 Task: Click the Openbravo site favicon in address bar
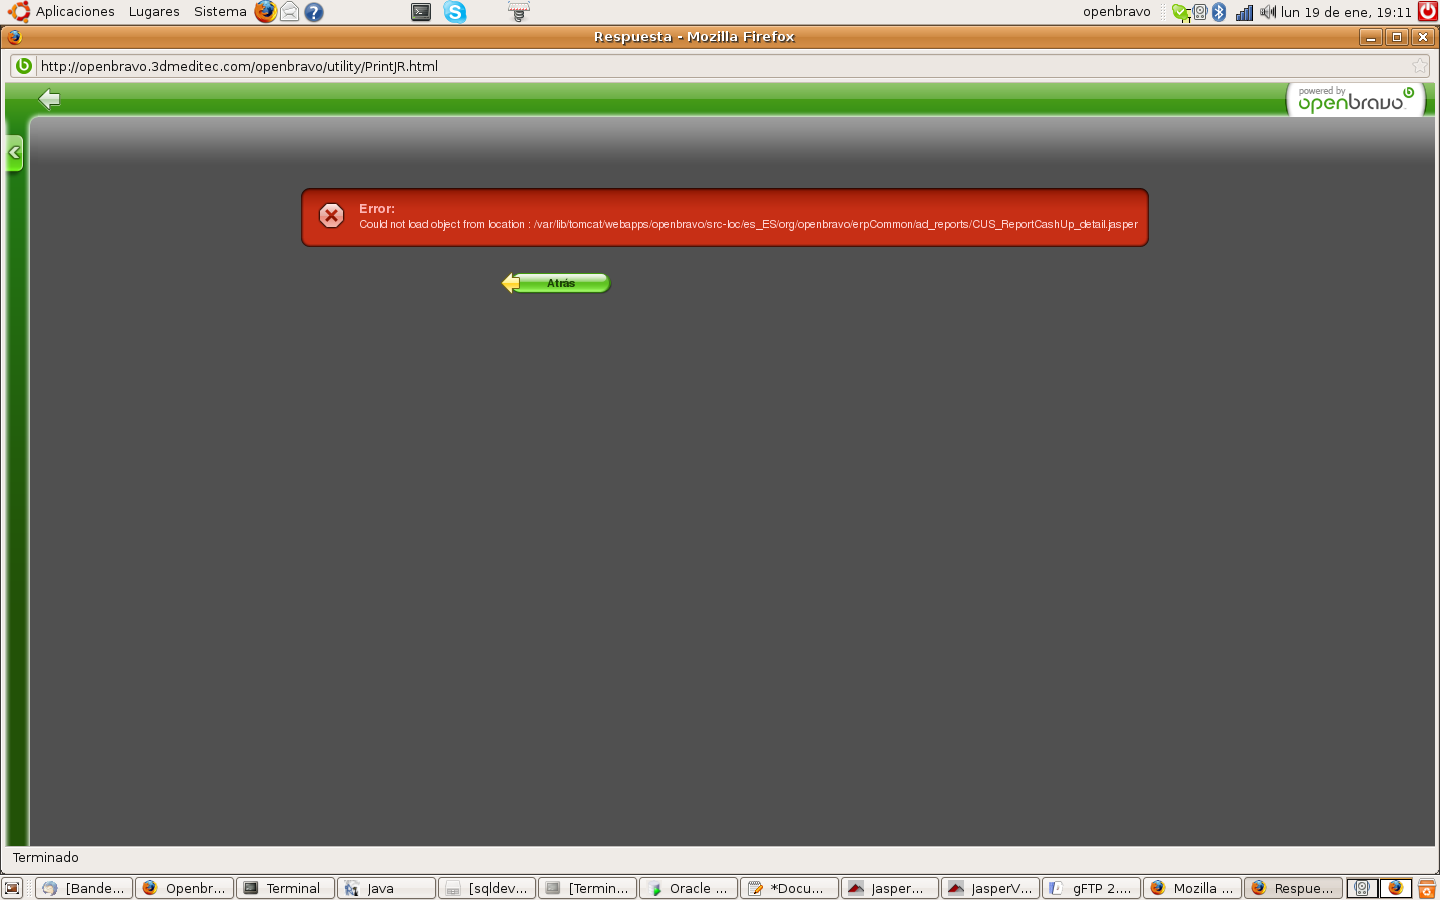[24, 66]
